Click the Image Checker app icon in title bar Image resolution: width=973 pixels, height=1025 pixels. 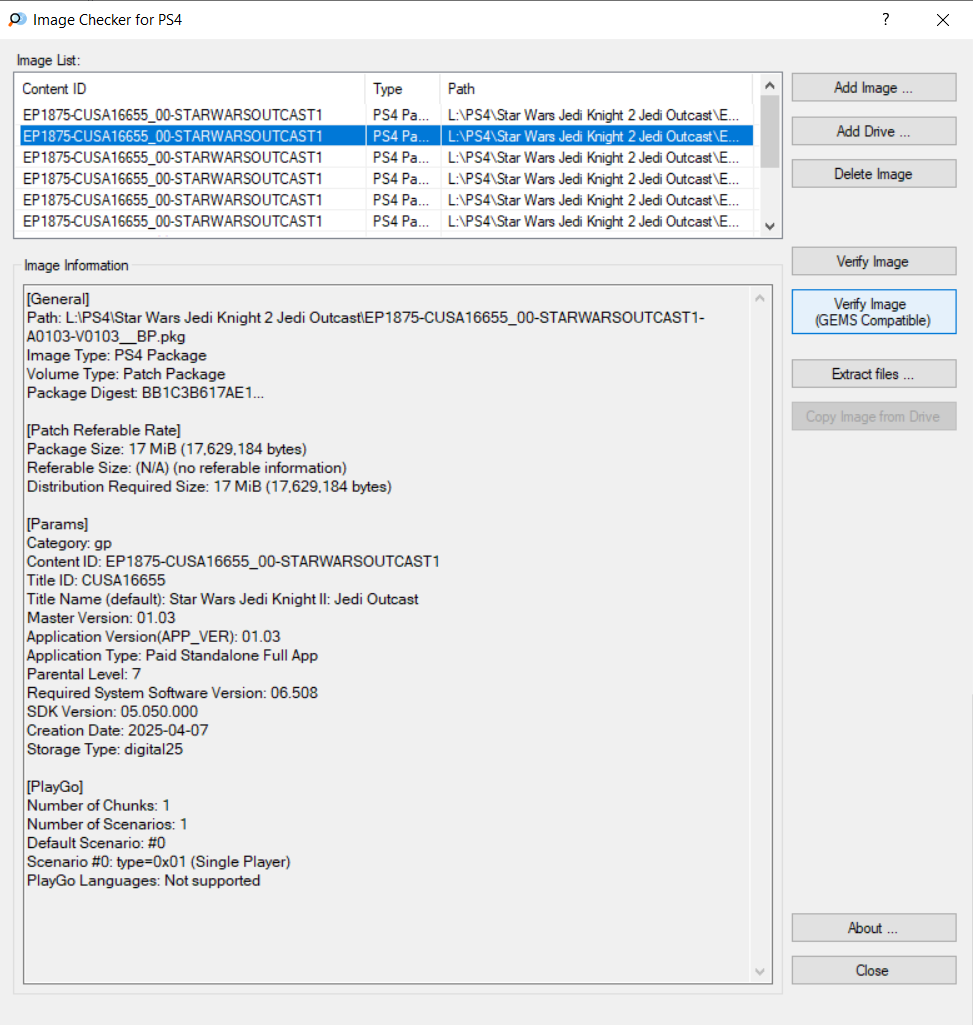[17, 19]
